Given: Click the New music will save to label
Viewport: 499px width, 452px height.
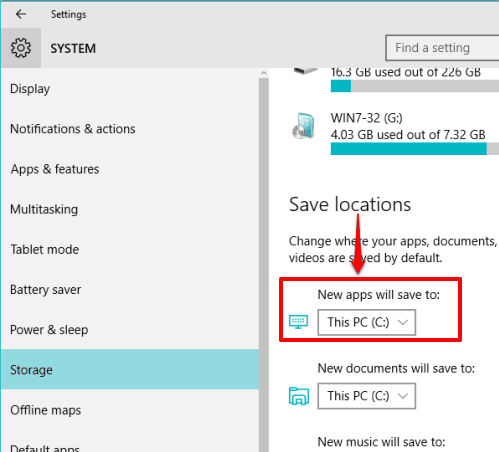Looking at the screenshot, I should tap(381, 442).
